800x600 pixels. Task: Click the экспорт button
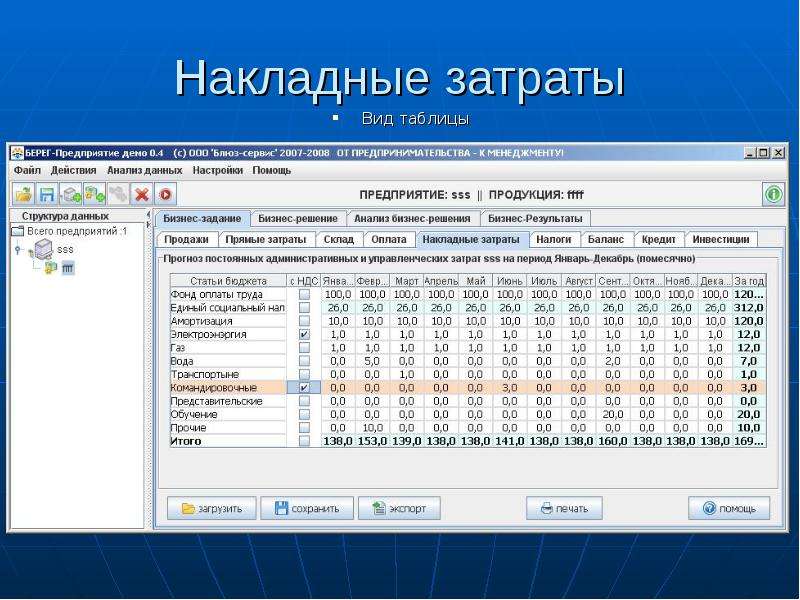point(399,509)
